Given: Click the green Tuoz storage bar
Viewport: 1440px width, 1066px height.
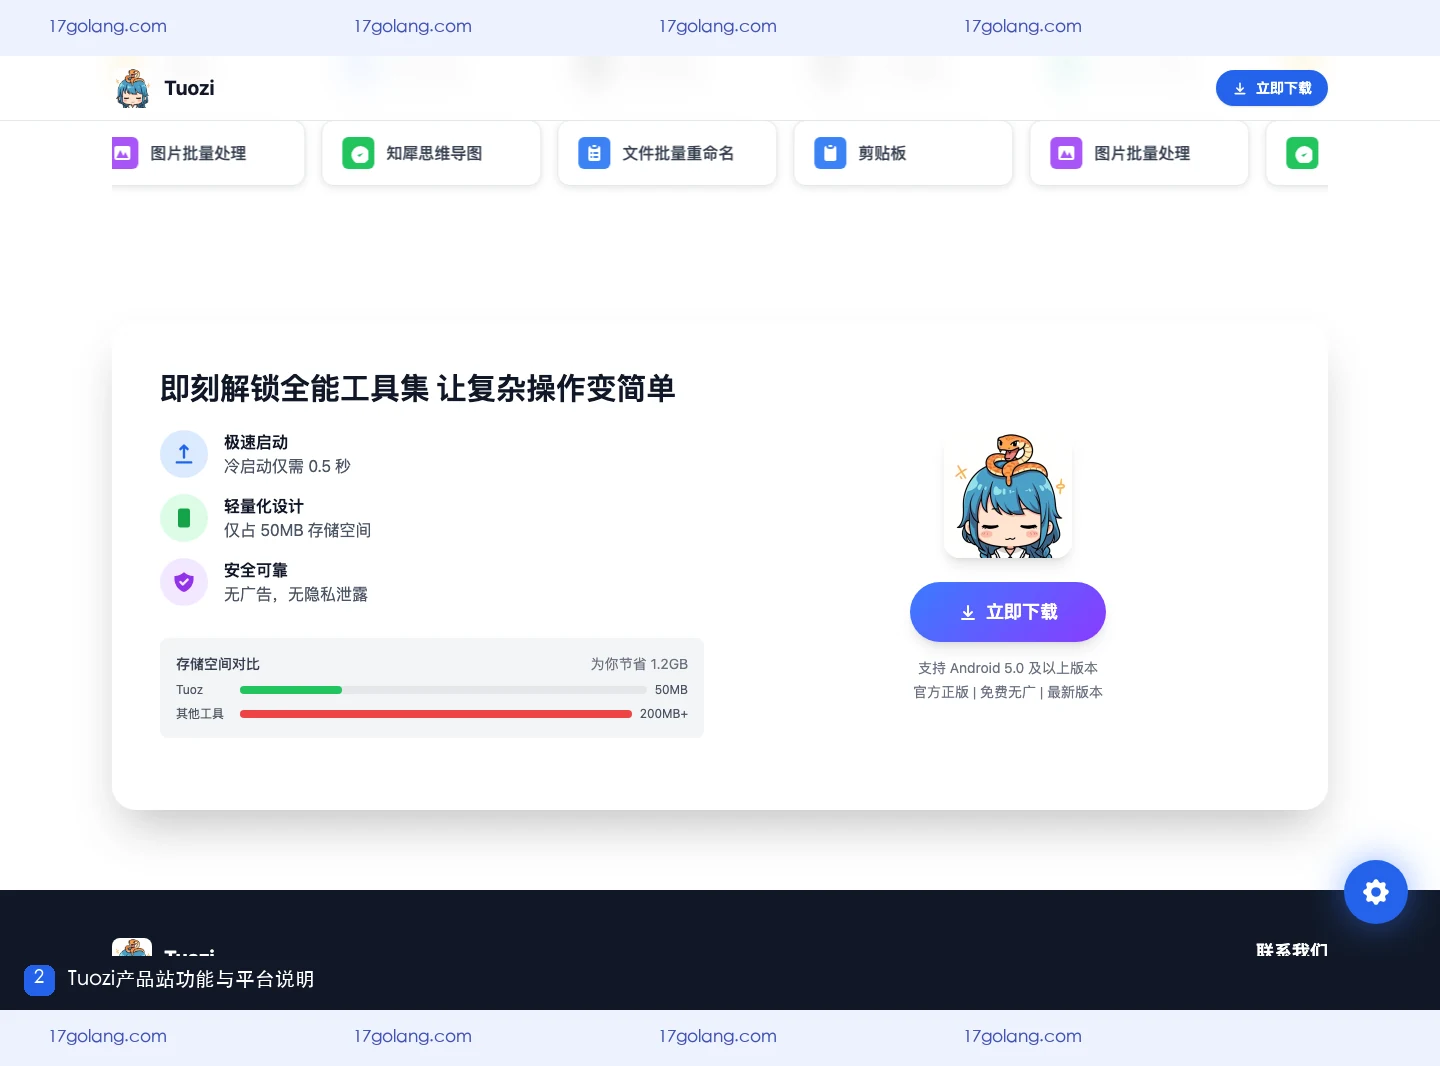Looking at the screenshot, I should tap(291, 690).
